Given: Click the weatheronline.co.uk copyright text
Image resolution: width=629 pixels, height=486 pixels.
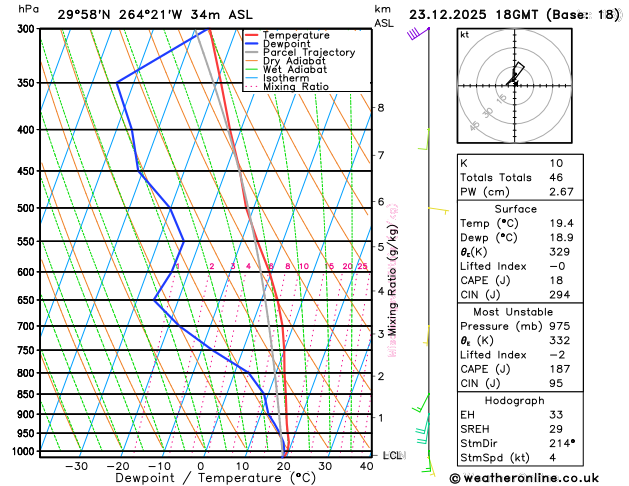Looking at the screenshot, I should pos(524,478).
